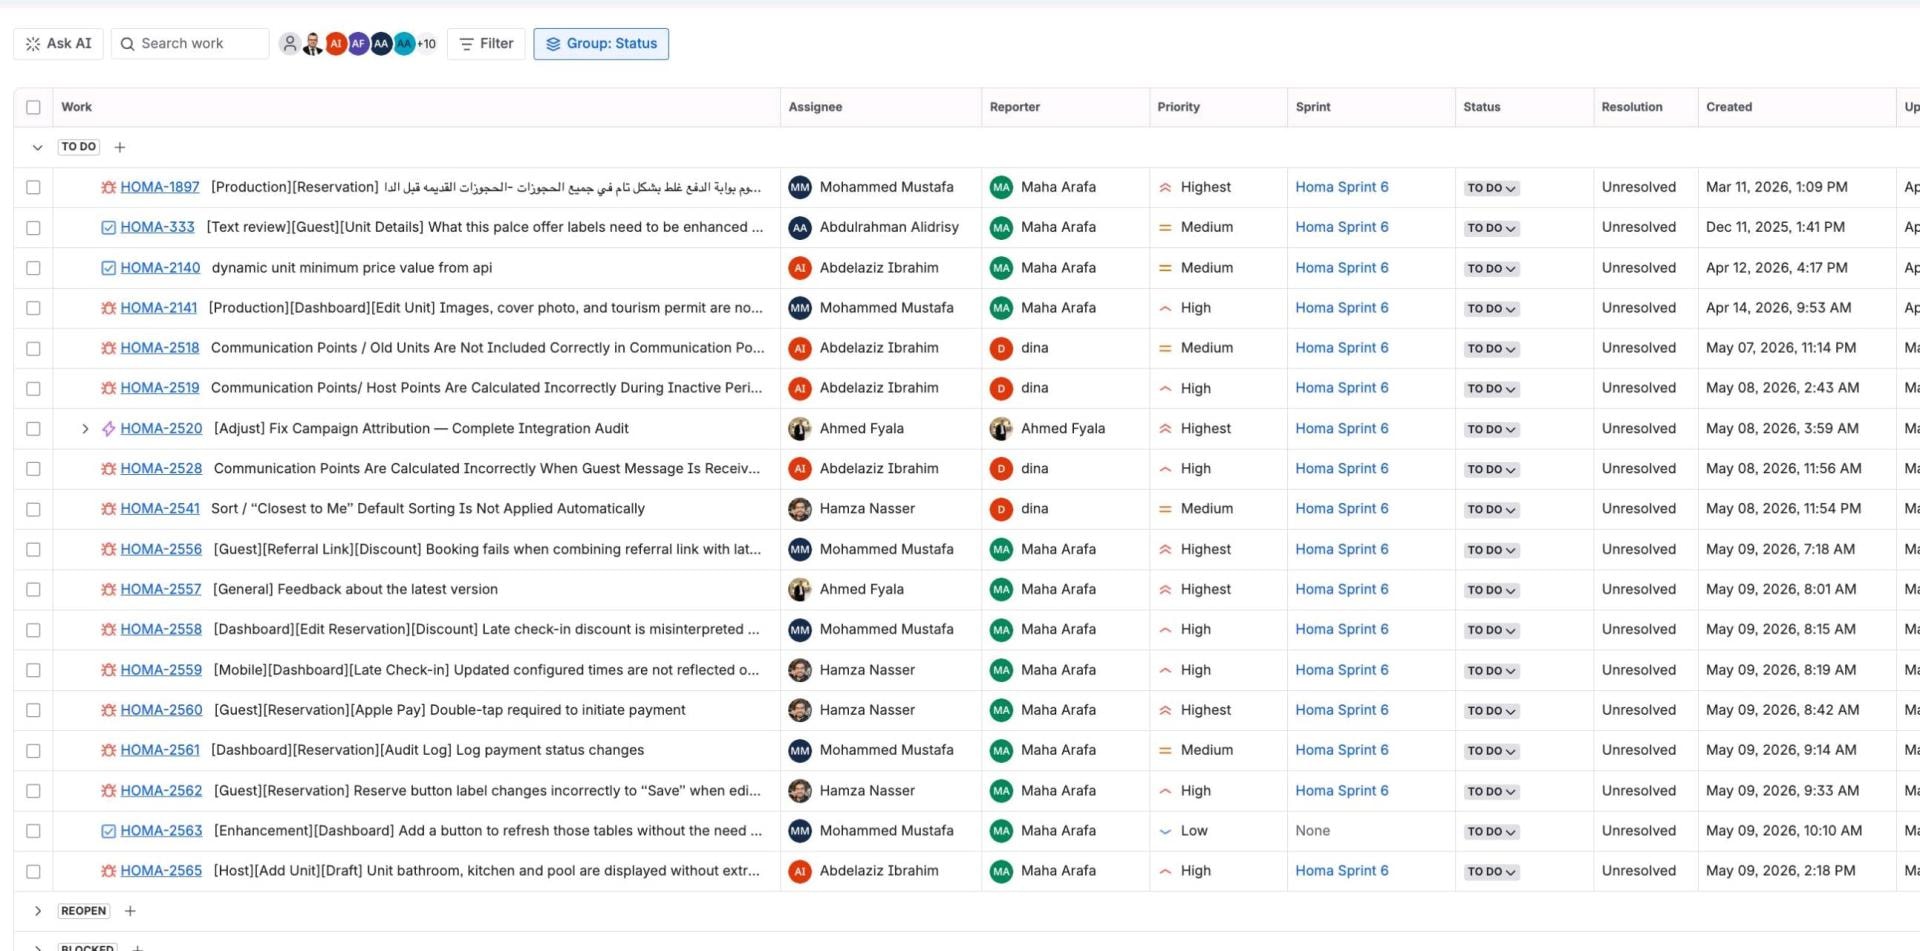Select the checkbox for HOMA-2565 row

click(33, 872)
